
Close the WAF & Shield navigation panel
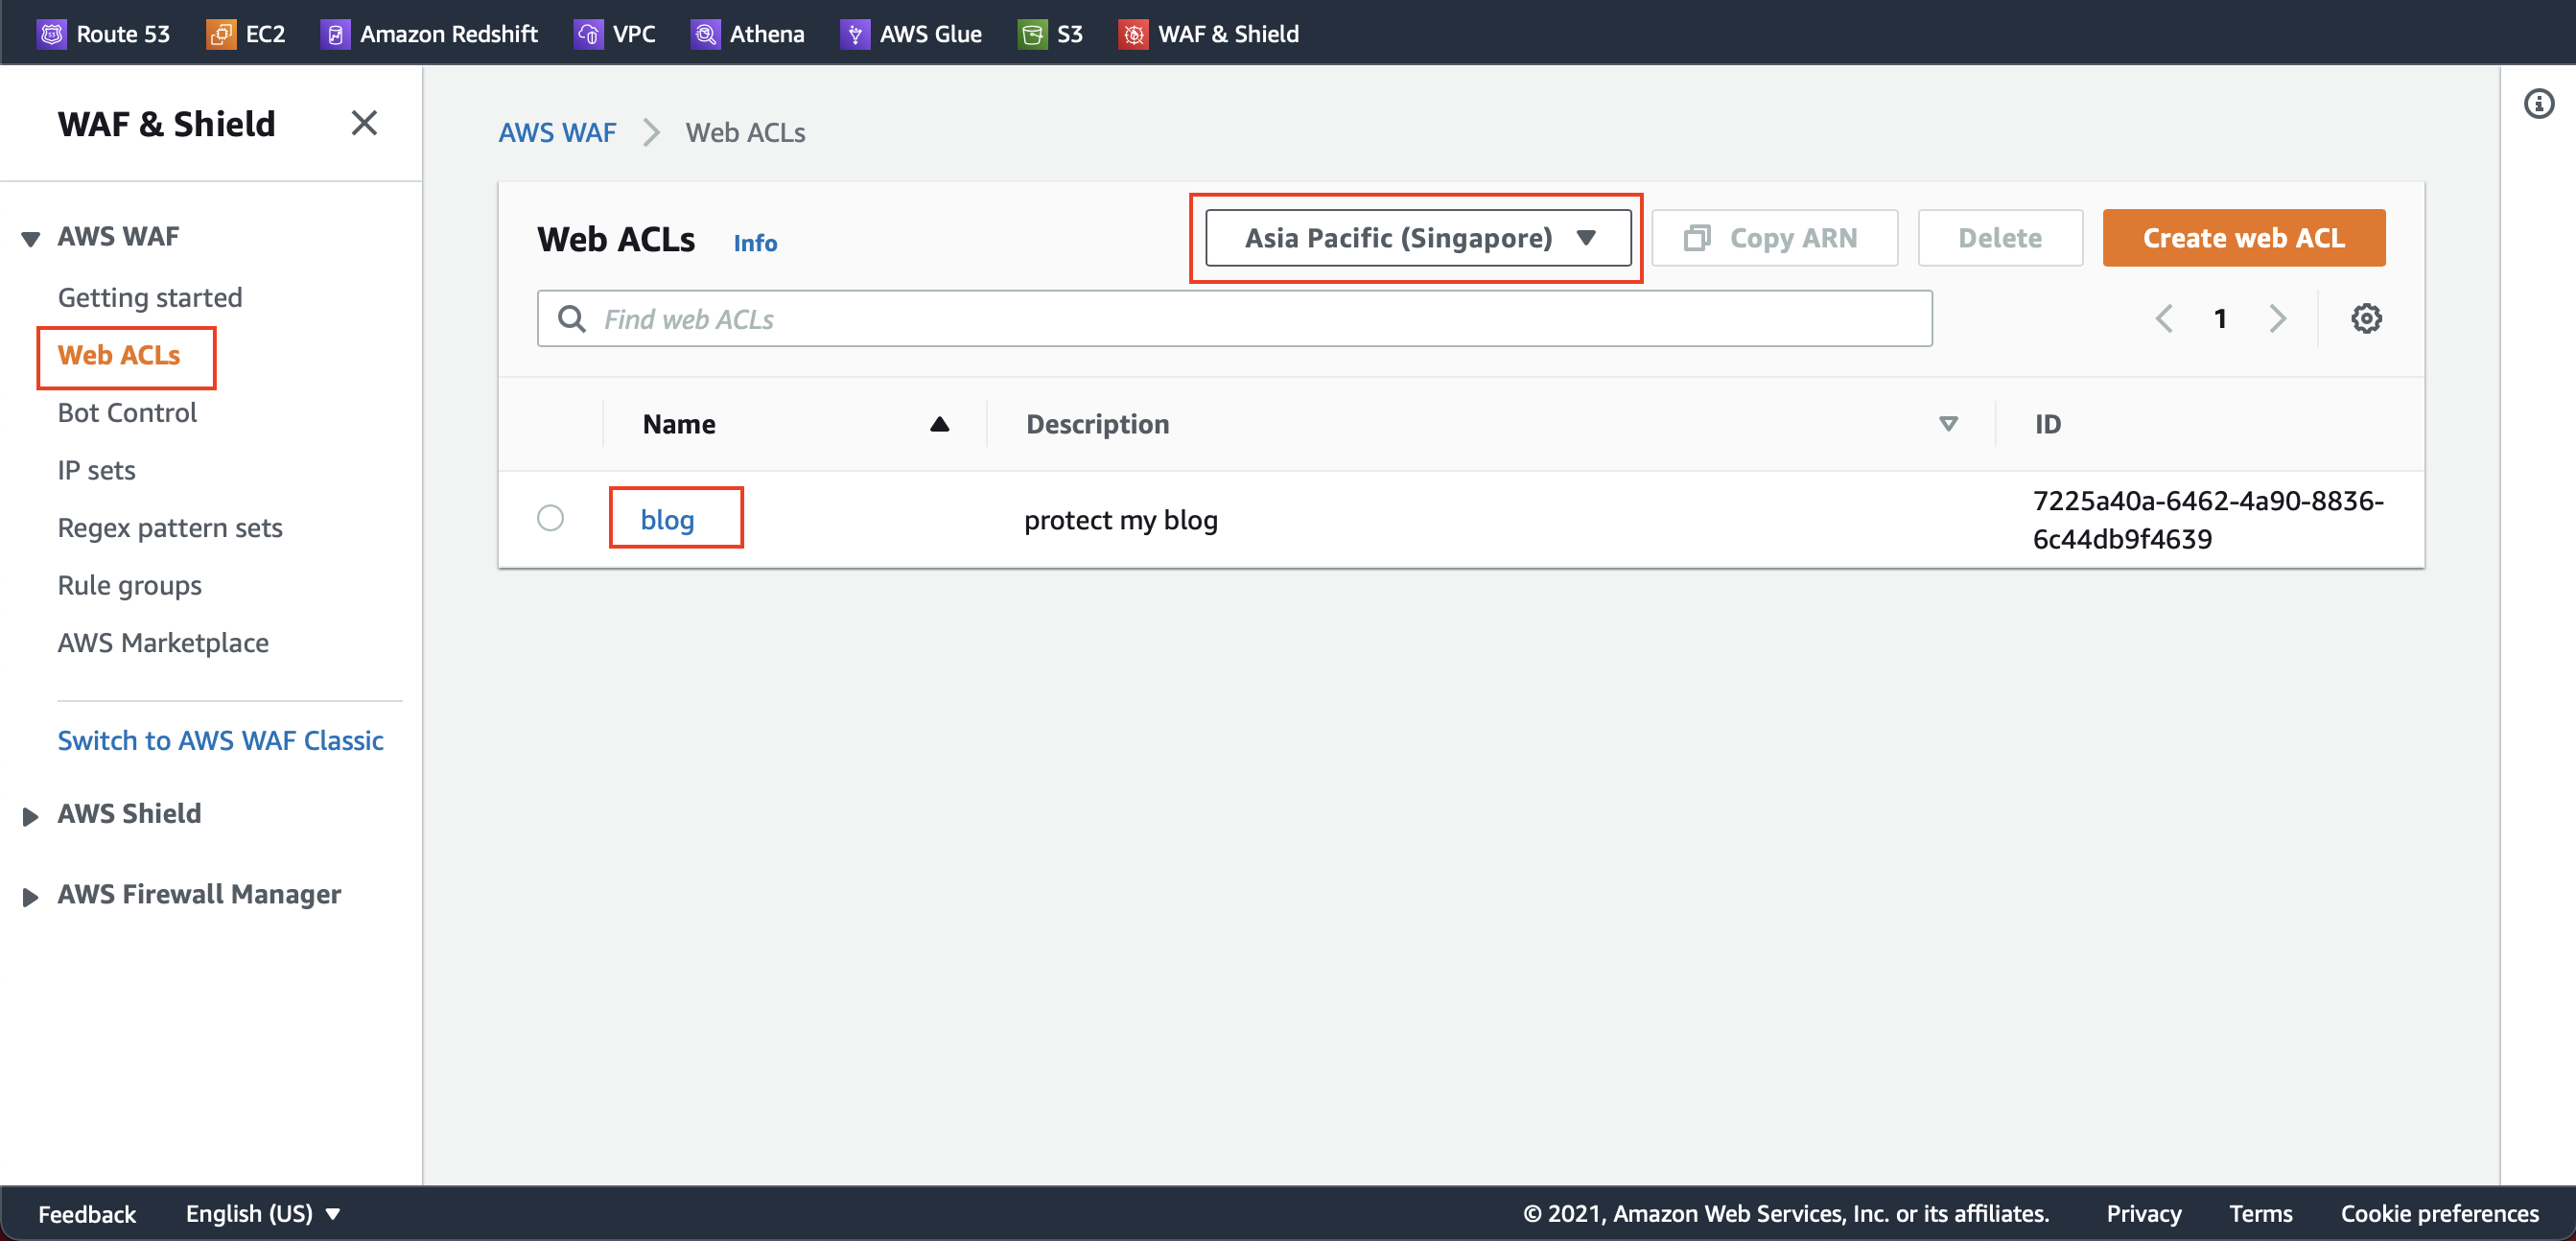(364, 123)
